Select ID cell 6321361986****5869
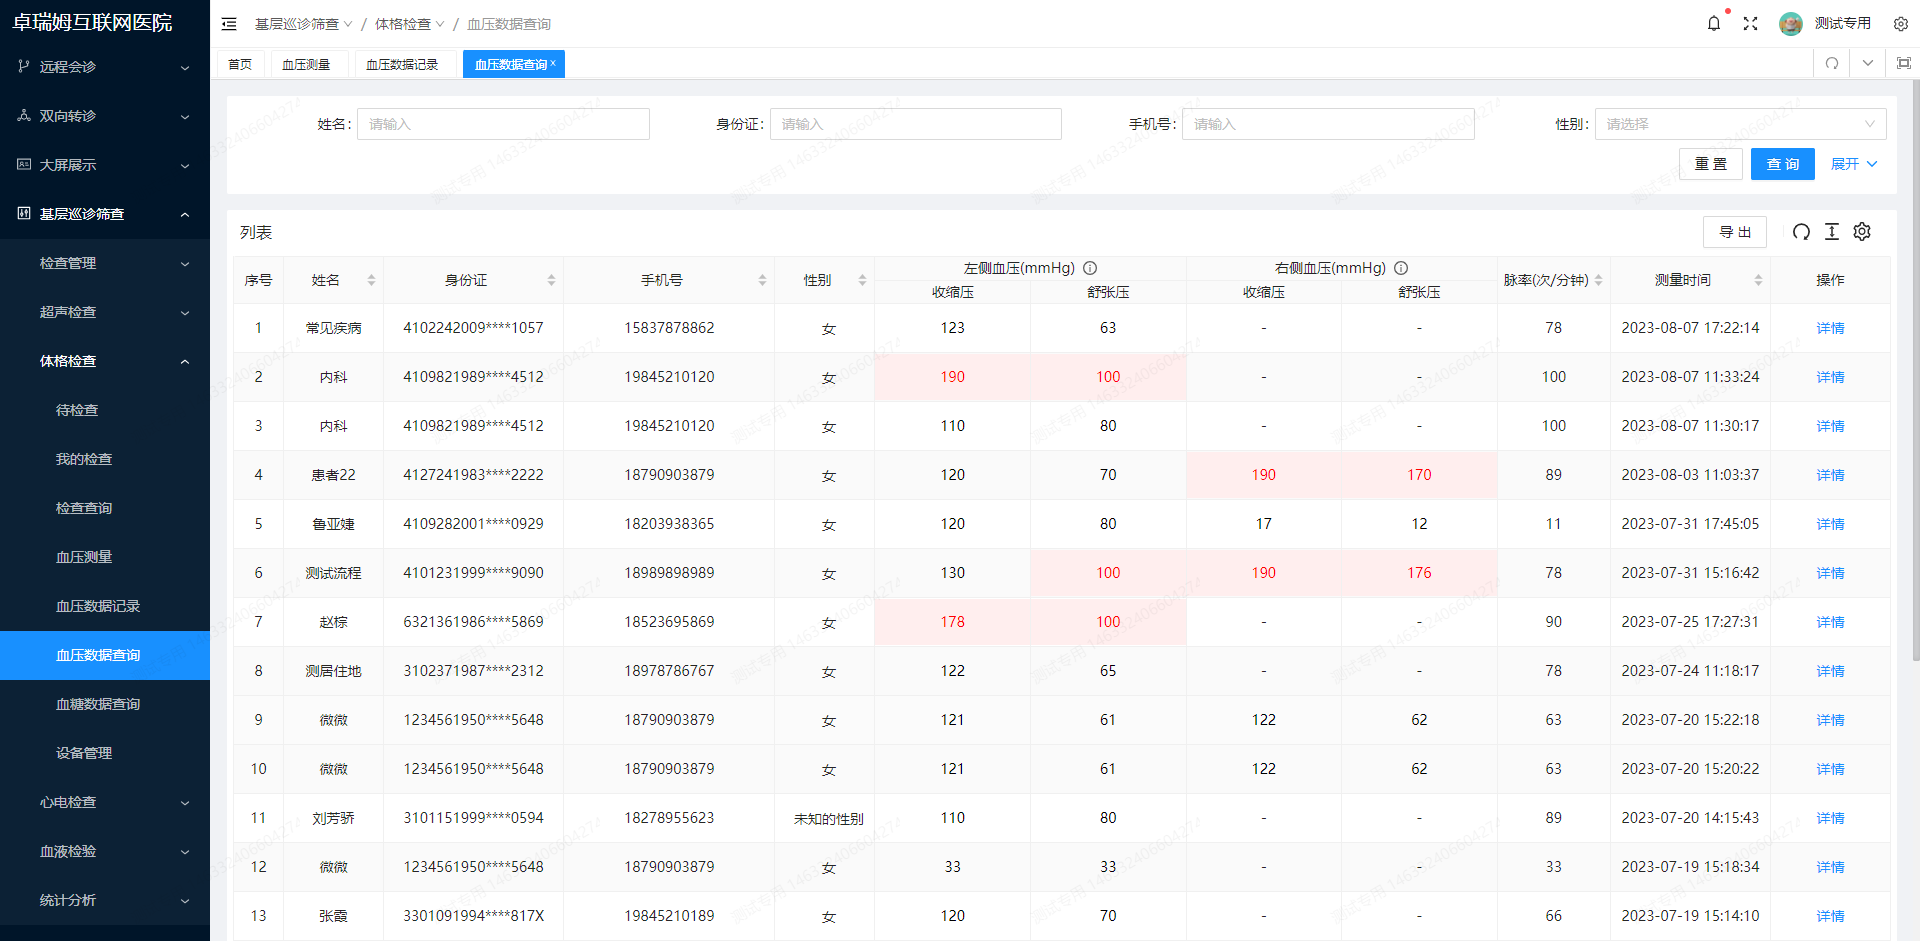This screenshot has height=941, width=1920. (473, 622)
